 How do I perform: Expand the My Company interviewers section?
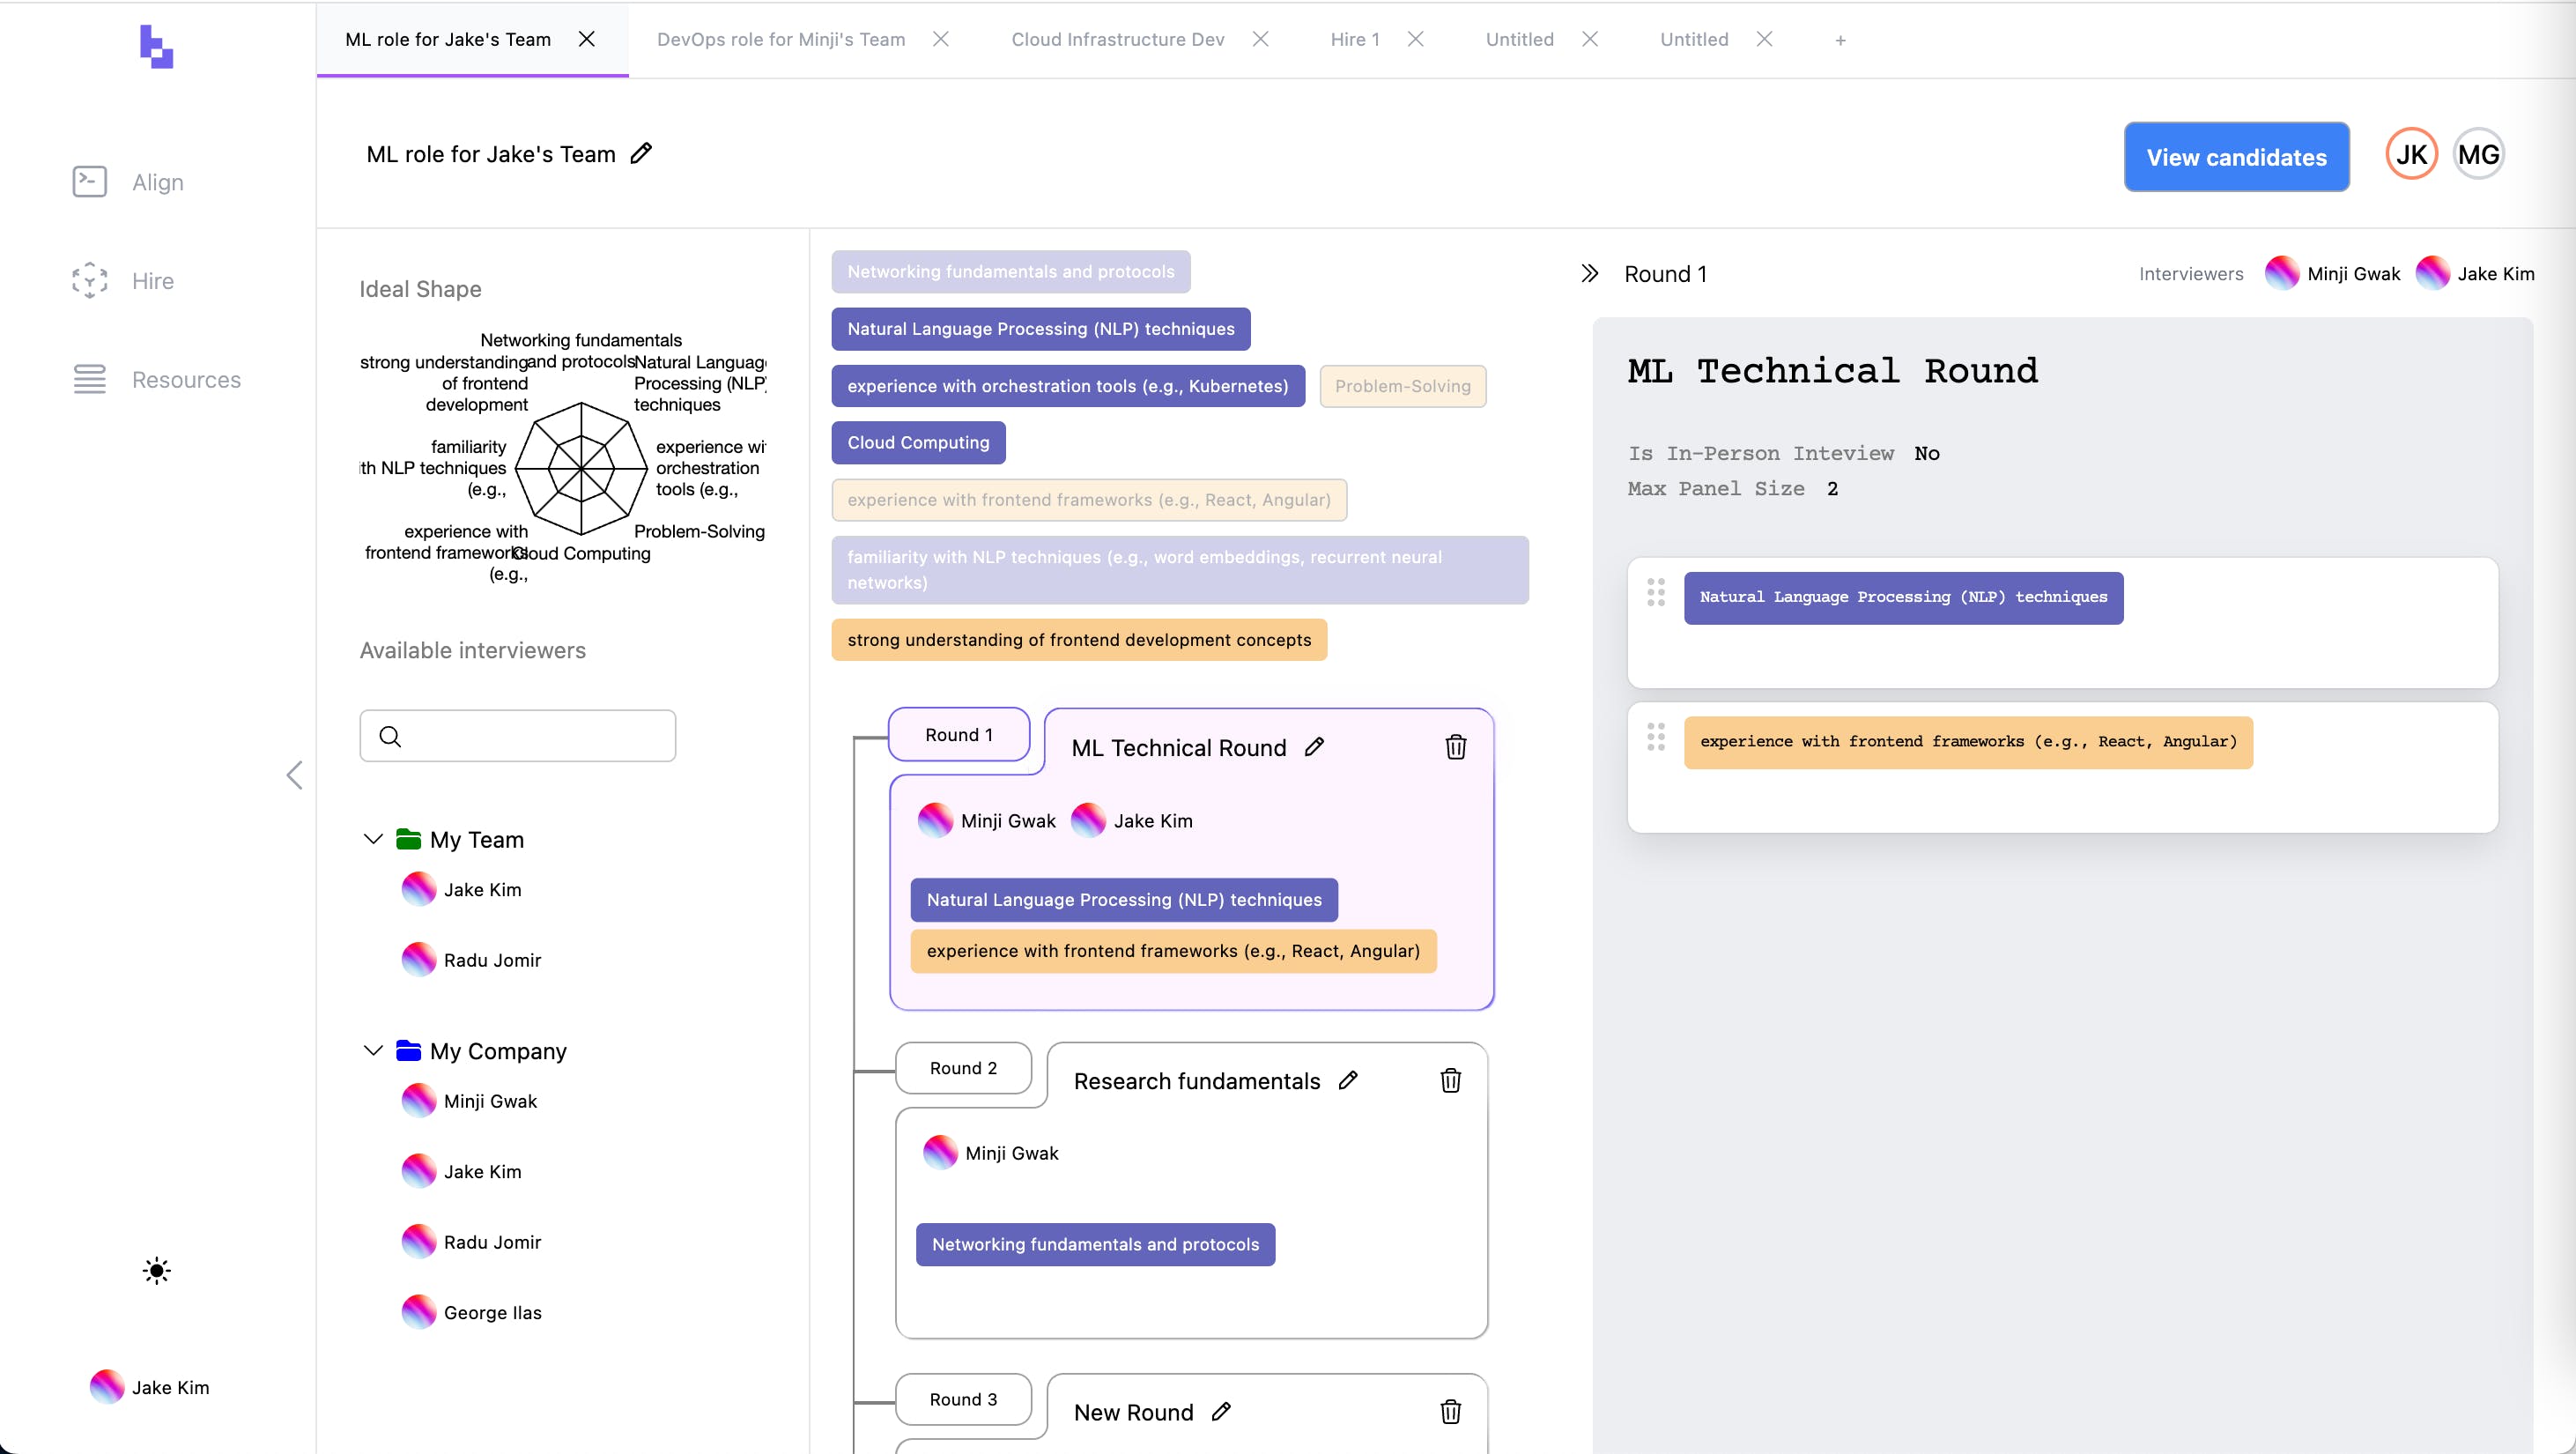372,1050
